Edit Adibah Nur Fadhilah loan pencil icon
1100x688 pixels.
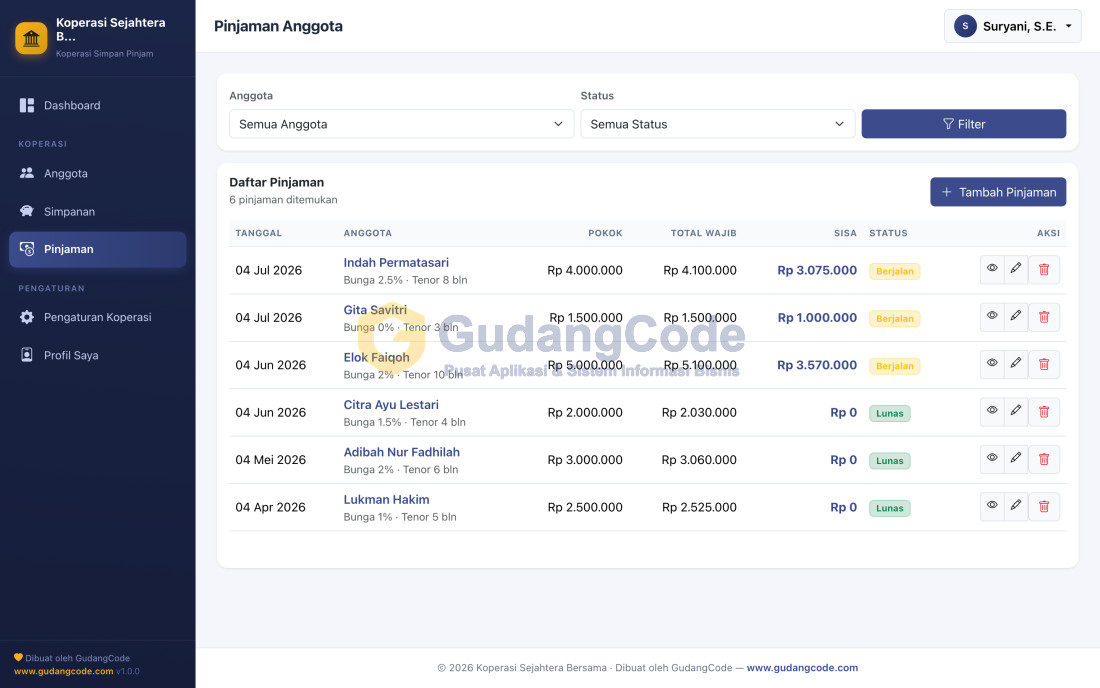point(1016,459)
